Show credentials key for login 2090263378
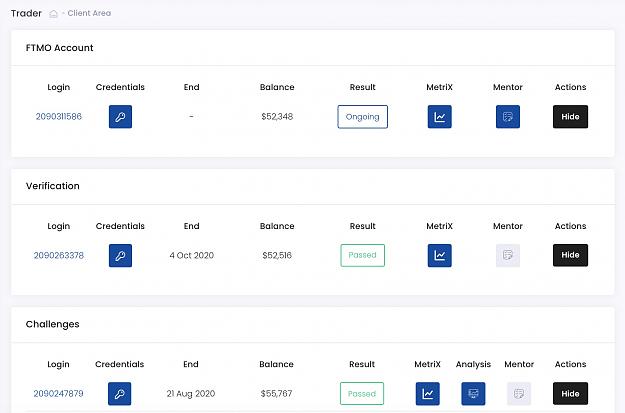Image resolution: width=625 pixels, height=413 pixels. [120, 256]
